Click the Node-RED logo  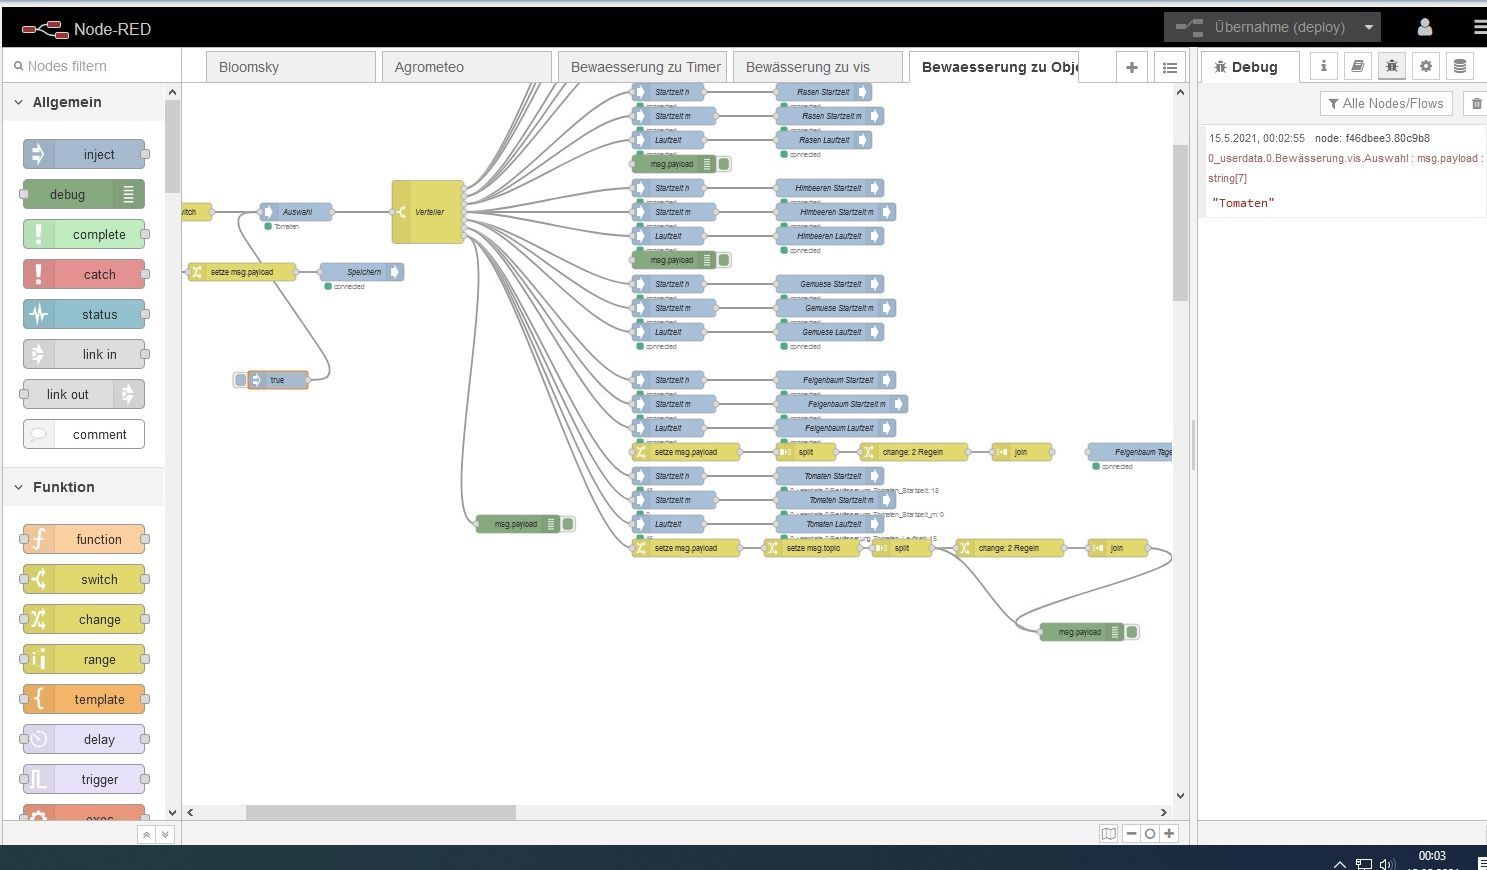(x=86, y=29)
